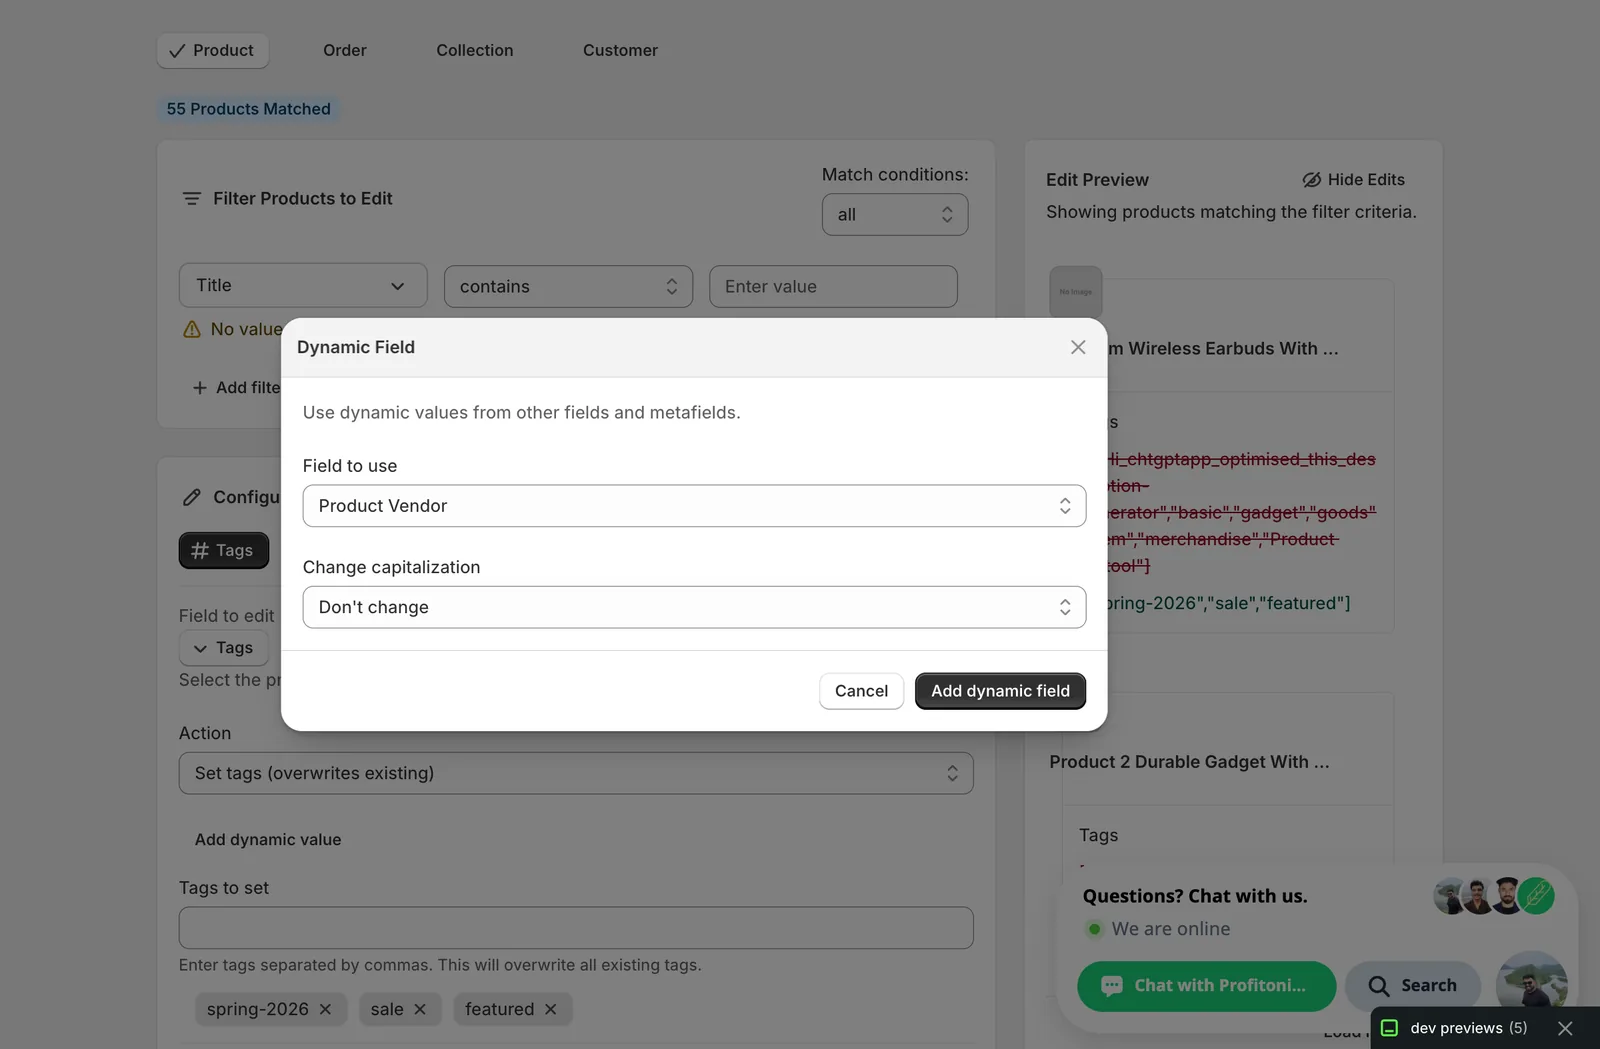Click Add dynamic field button
Image resolution: width=1600 pixels, height=1049 pixels.
[x=1000, y=691]
